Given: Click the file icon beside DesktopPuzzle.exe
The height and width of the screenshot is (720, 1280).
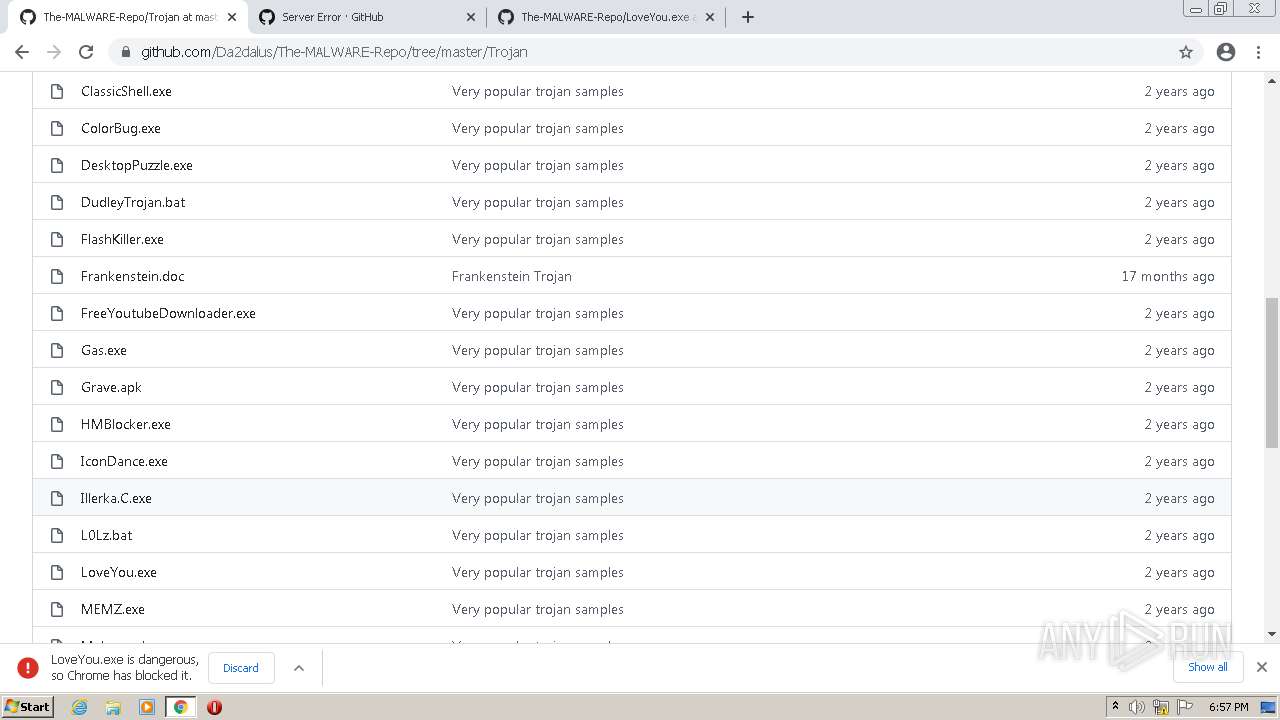Looking at the screenshot, I should 57,165.
